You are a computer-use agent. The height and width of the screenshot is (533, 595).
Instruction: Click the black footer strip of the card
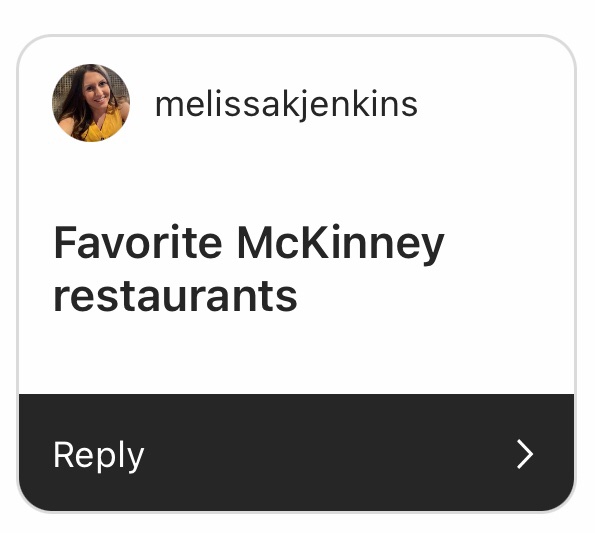[x=296, y=453]
